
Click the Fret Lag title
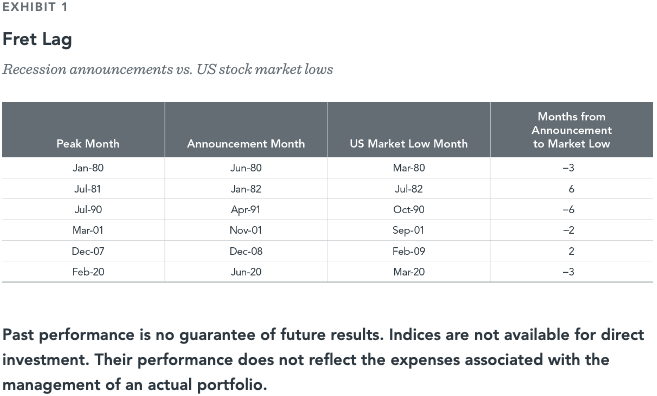pos(37,40)
